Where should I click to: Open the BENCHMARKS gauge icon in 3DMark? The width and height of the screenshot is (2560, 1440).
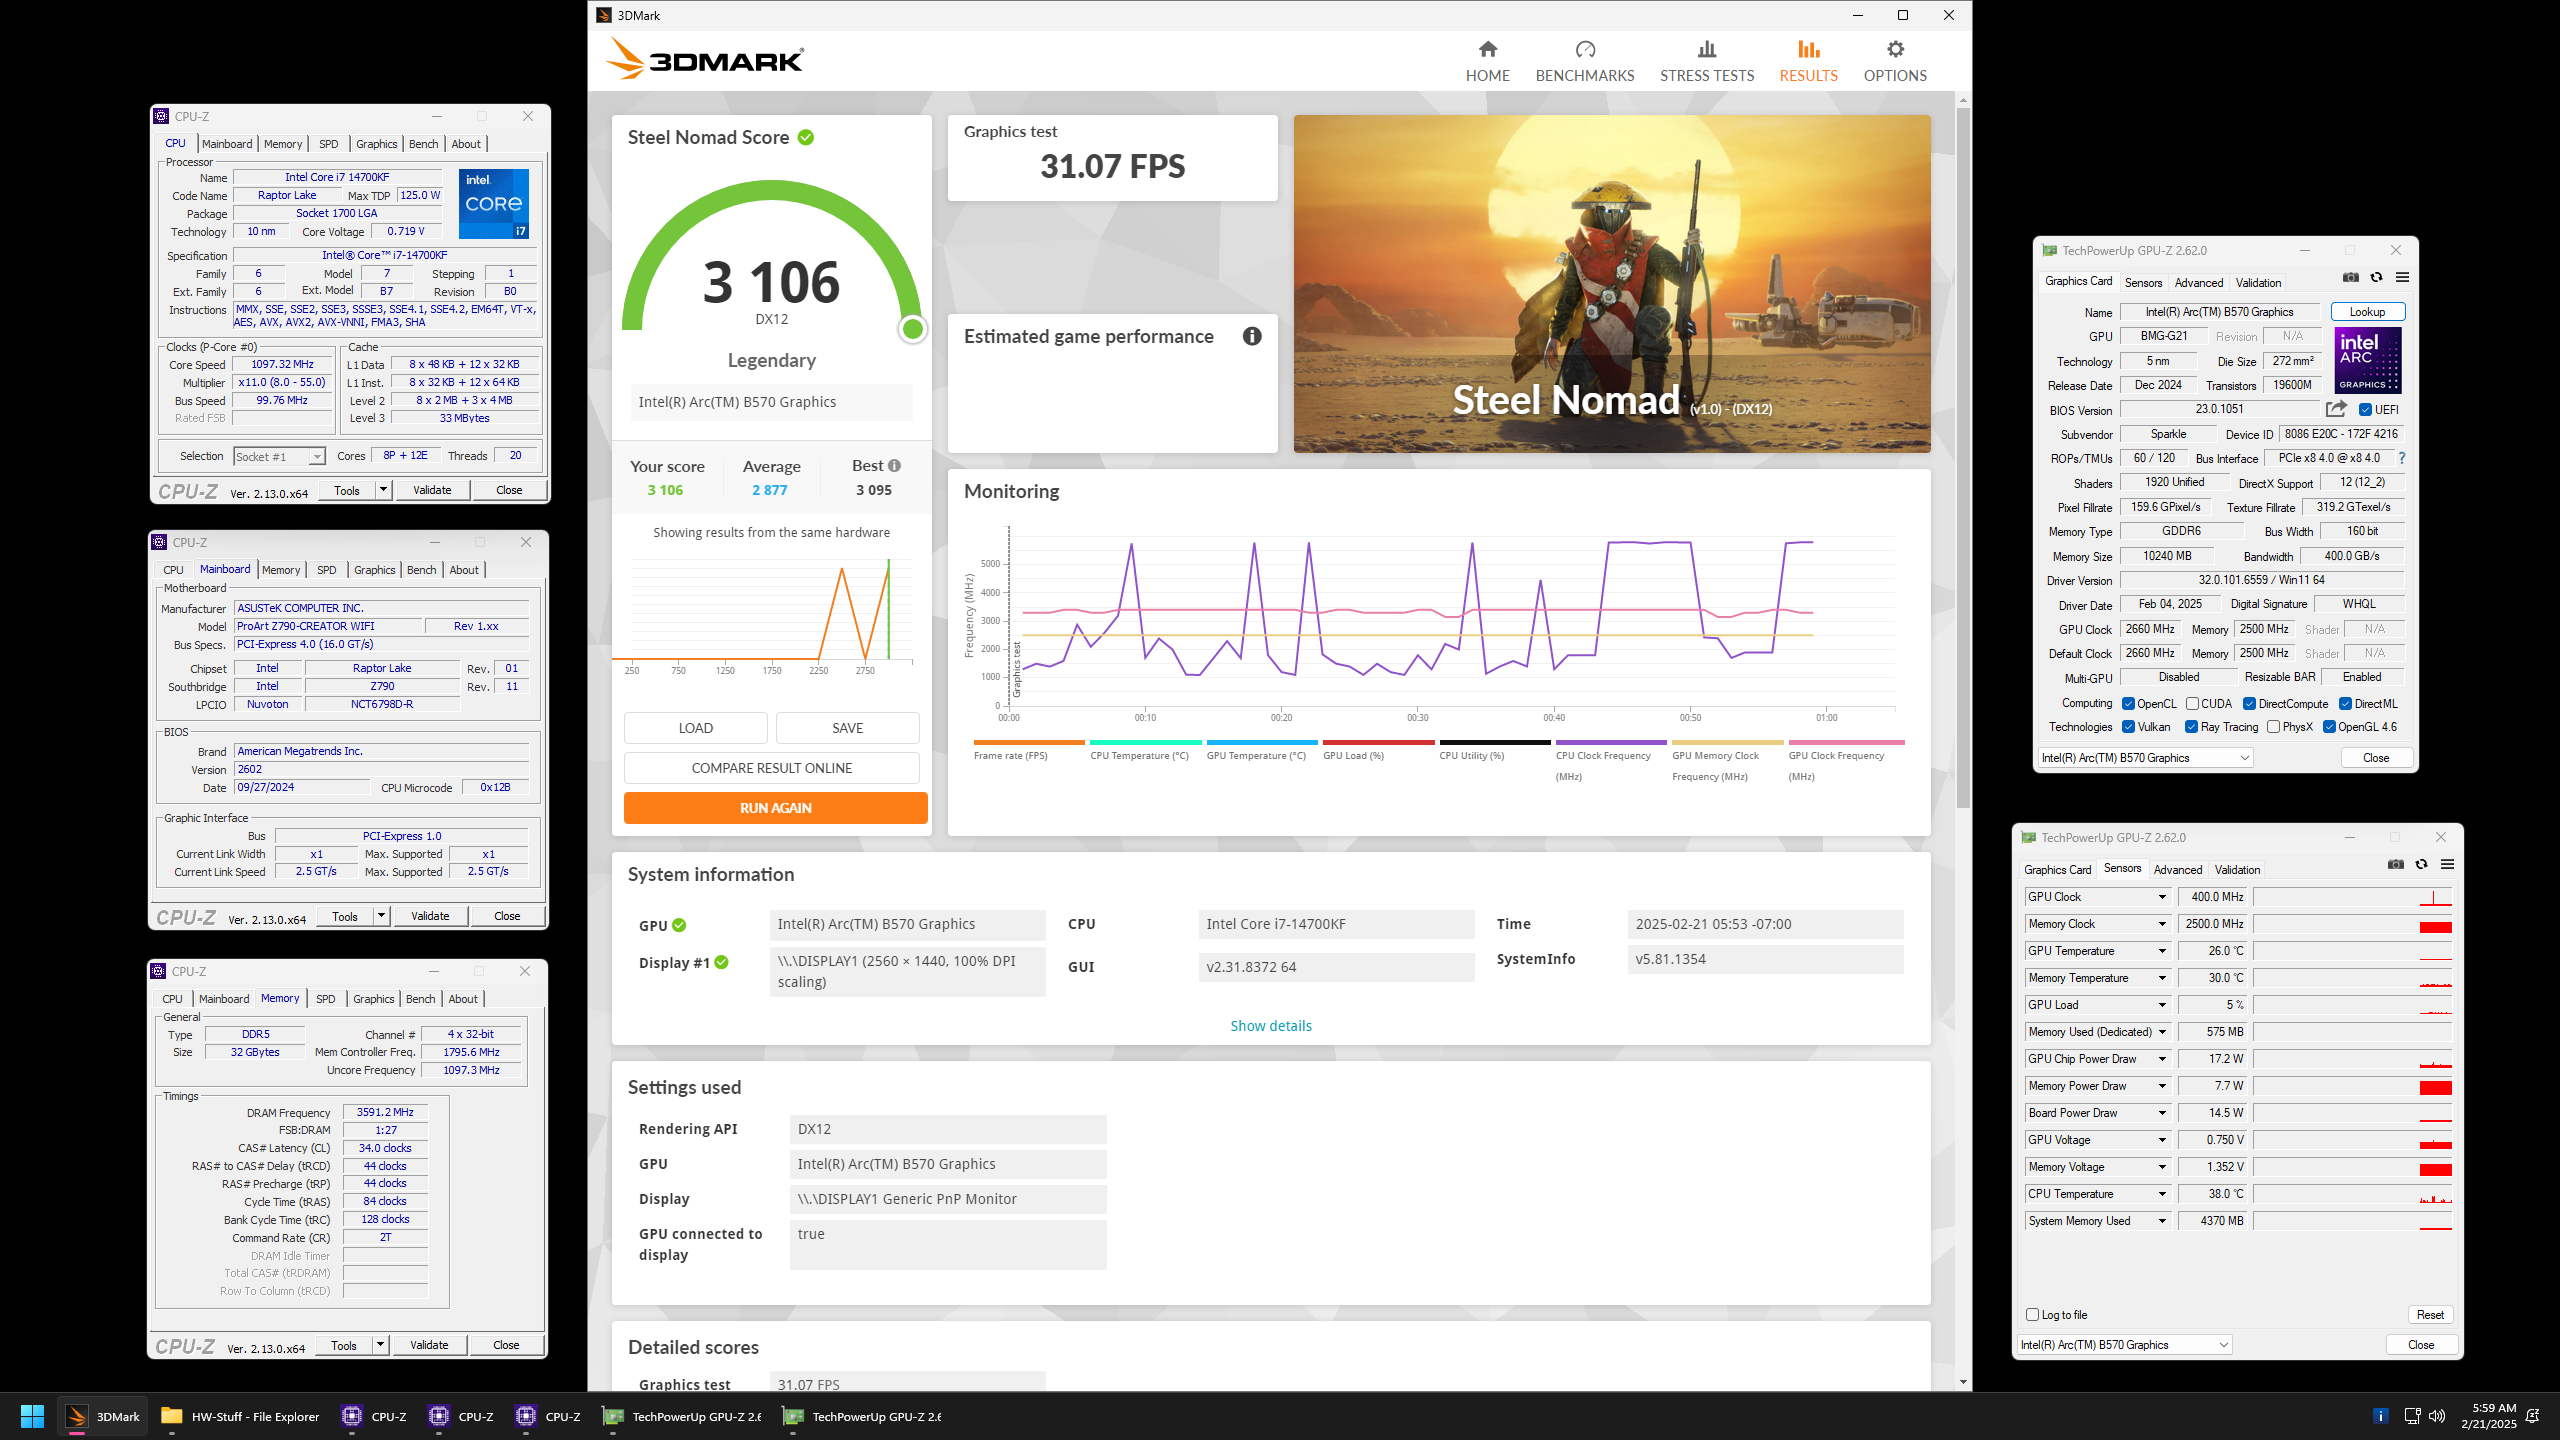1585,49
